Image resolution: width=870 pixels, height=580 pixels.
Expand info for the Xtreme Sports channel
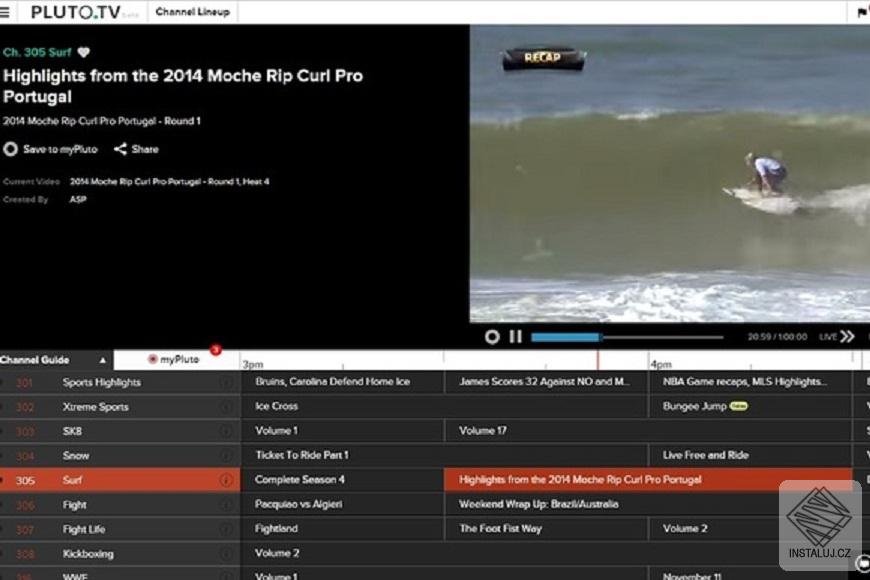[x=226, y=406]
